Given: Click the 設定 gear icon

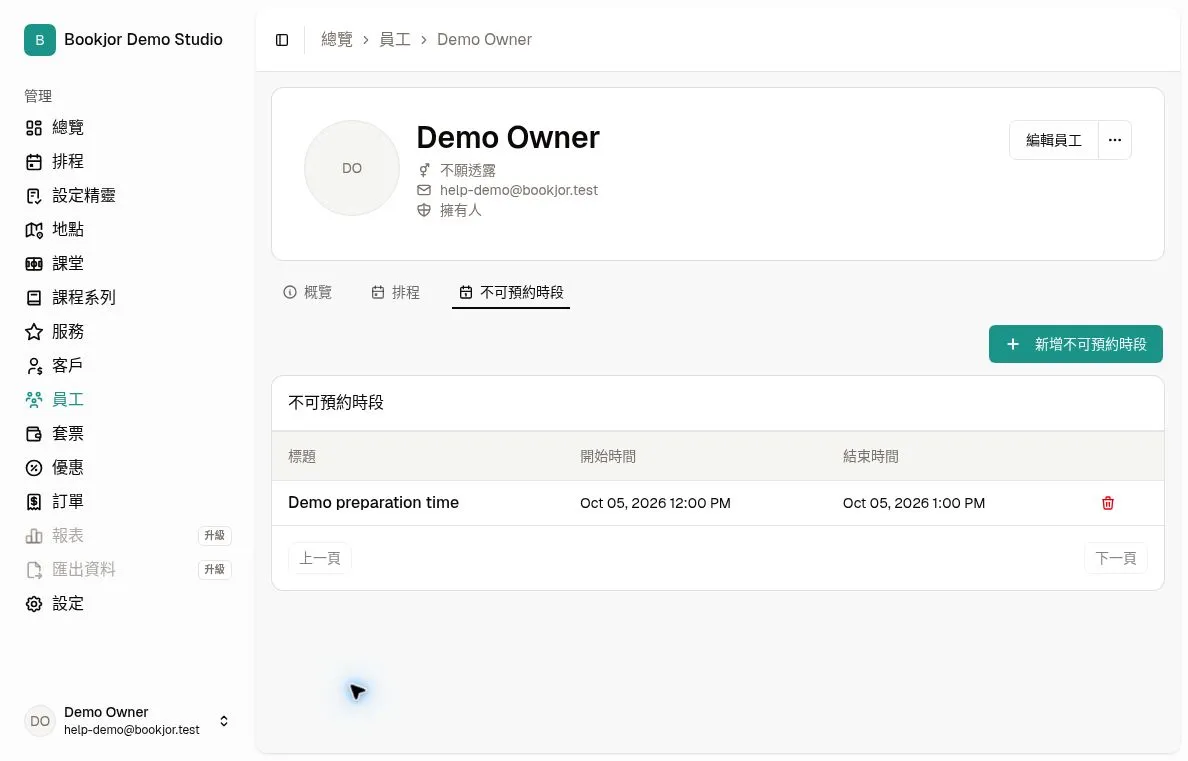Looking at the screenshot, I should [34, 604].
